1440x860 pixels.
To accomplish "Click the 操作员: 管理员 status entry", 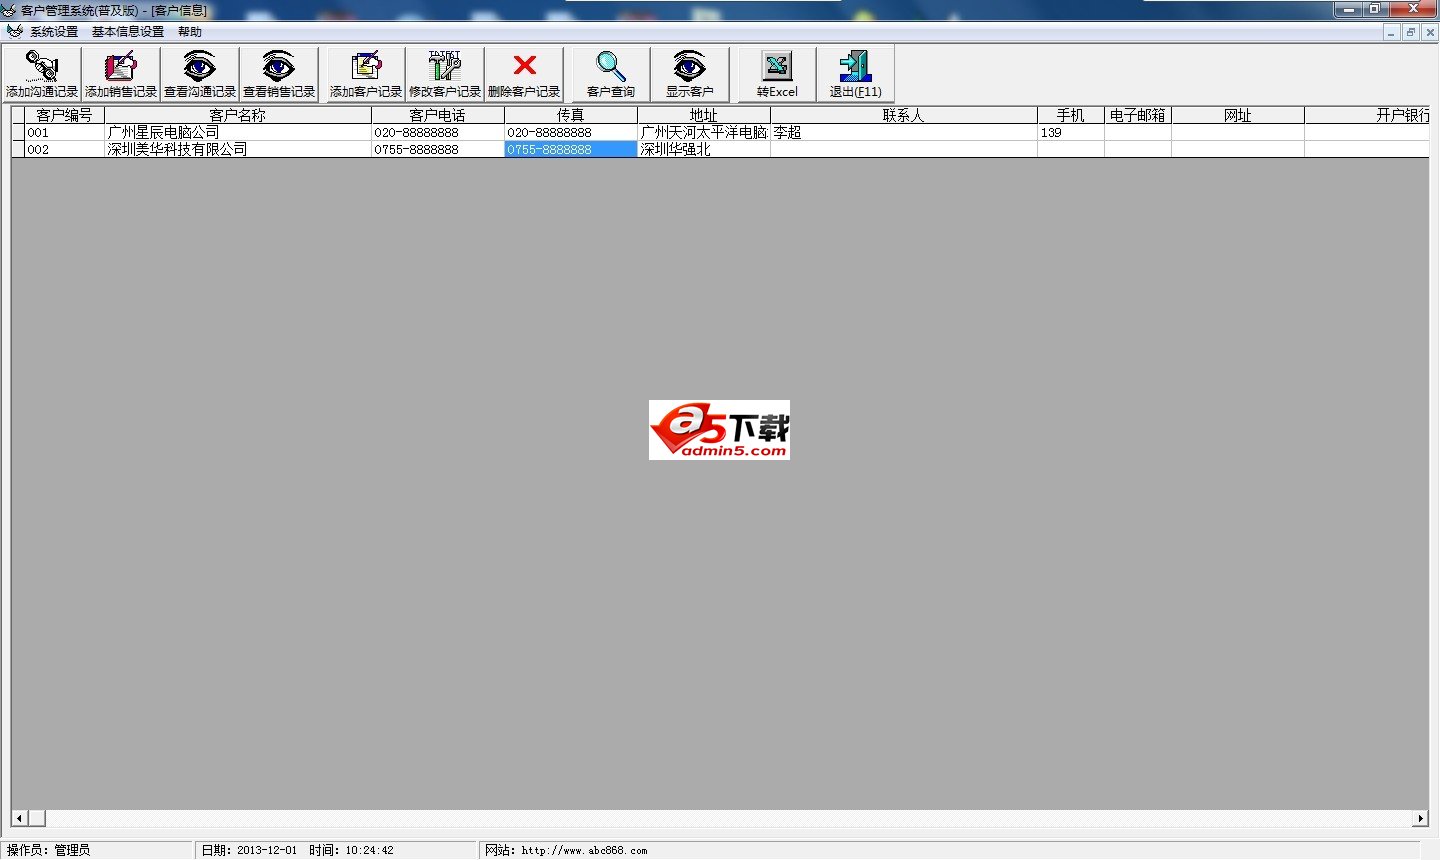I will pos(48,850).
